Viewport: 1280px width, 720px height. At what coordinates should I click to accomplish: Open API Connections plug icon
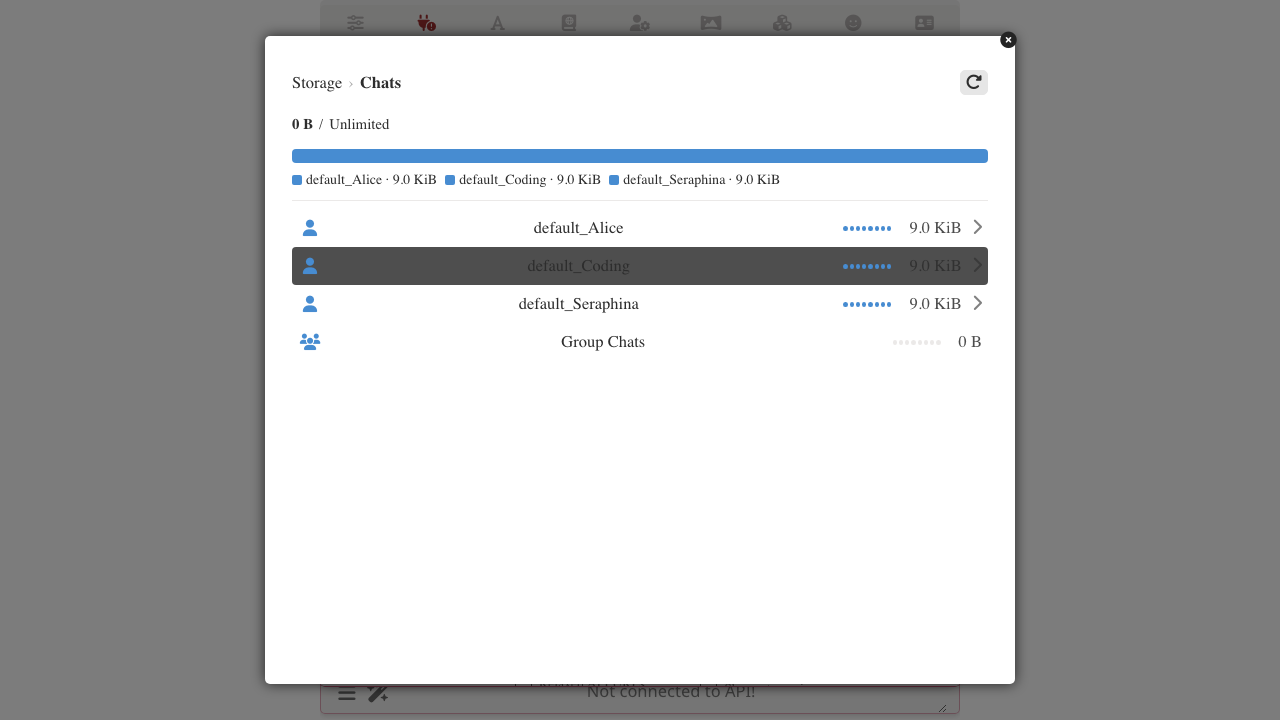[427, 23]
